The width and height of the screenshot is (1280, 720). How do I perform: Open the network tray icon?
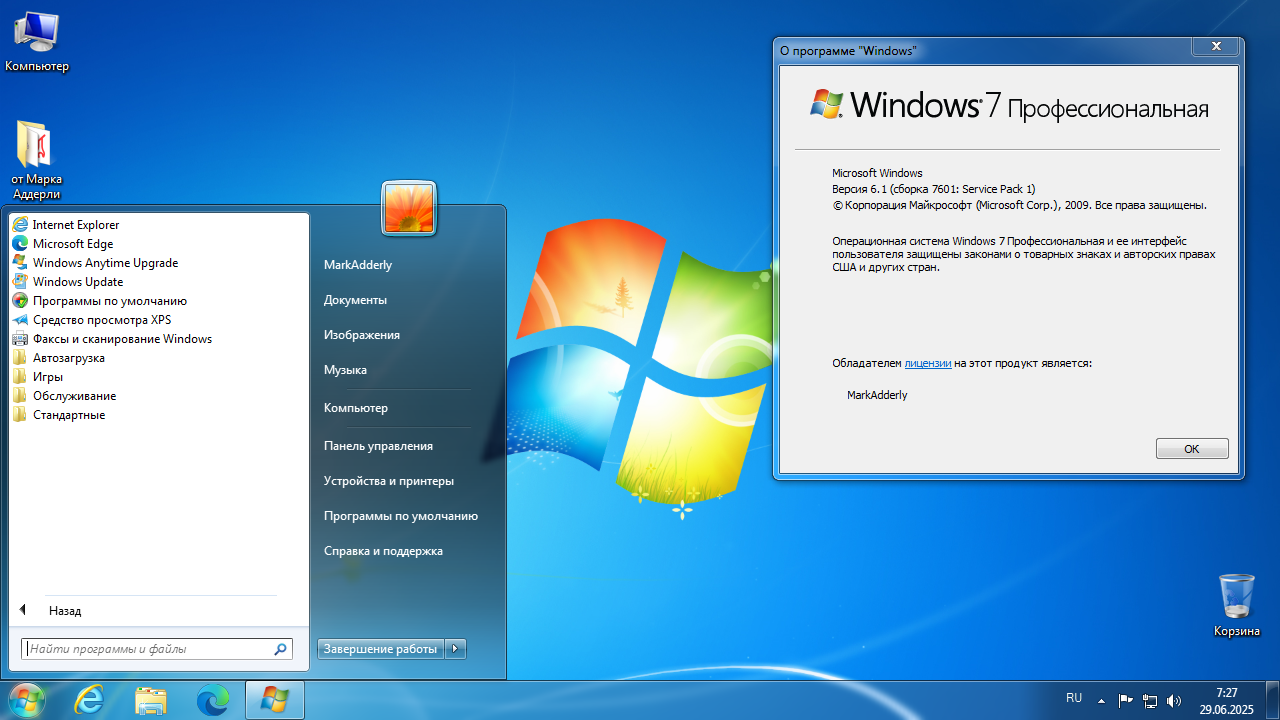pyautogui.click(x=1150, y=700)
